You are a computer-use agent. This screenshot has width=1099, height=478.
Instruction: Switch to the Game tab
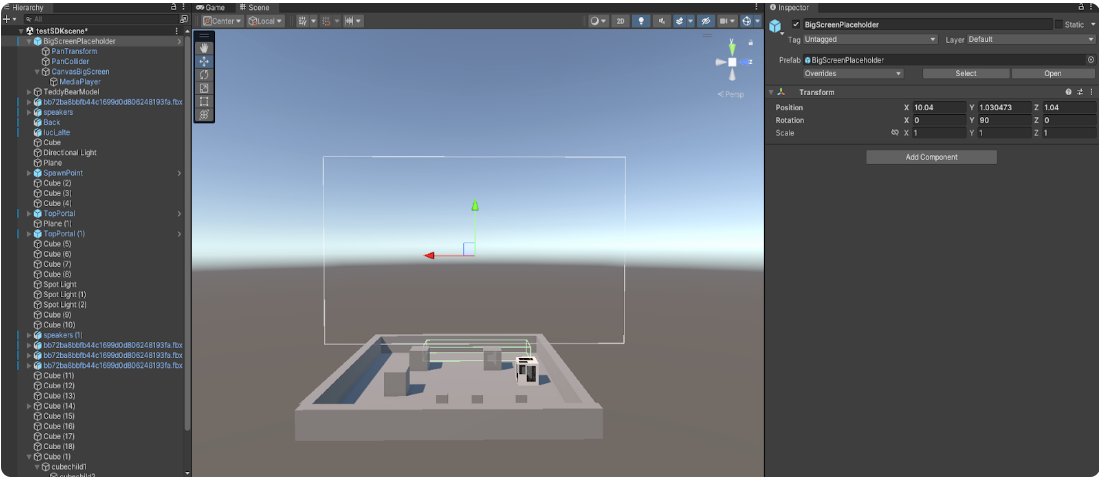[211, 7]
